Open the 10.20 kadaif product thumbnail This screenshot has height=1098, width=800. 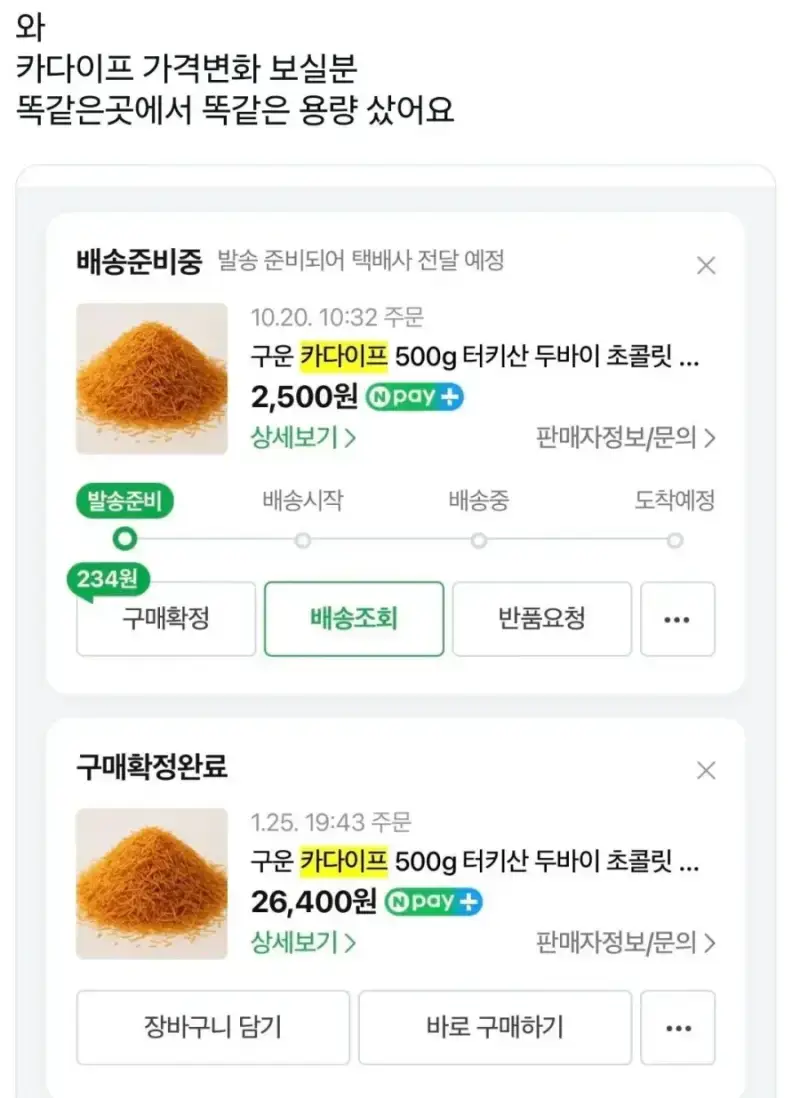(152, 379)
